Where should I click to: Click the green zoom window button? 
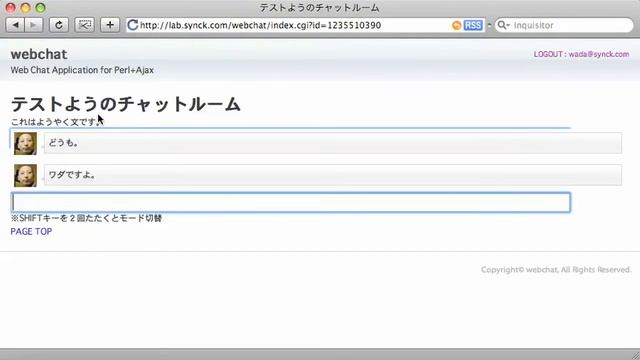(x=40, y=8)
